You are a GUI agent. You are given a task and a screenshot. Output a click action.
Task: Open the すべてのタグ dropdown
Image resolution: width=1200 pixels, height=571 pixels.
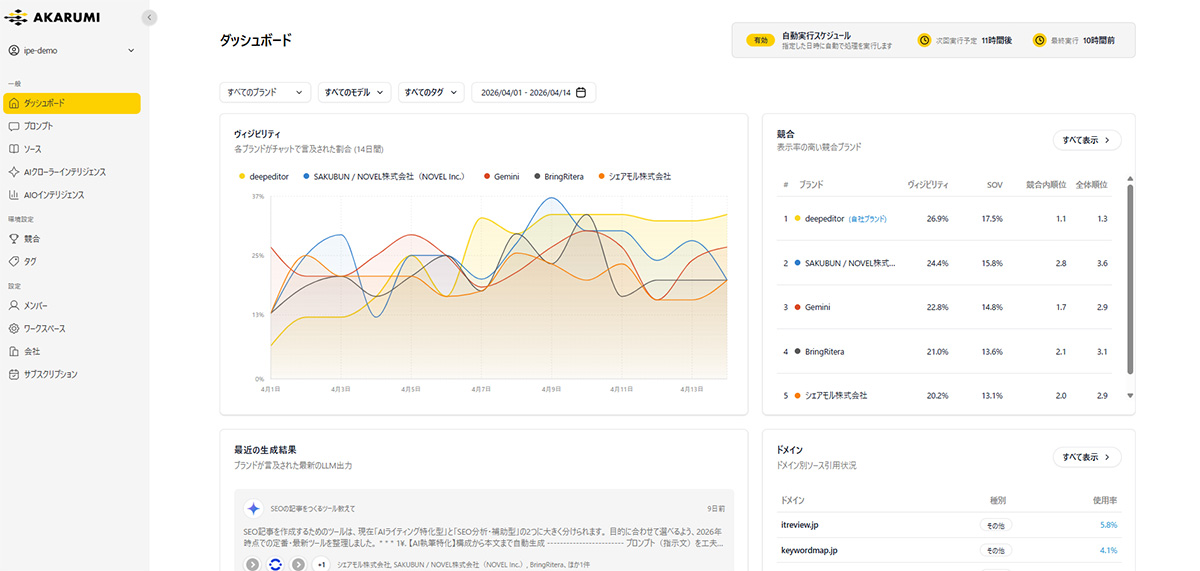tap(432, 92)
